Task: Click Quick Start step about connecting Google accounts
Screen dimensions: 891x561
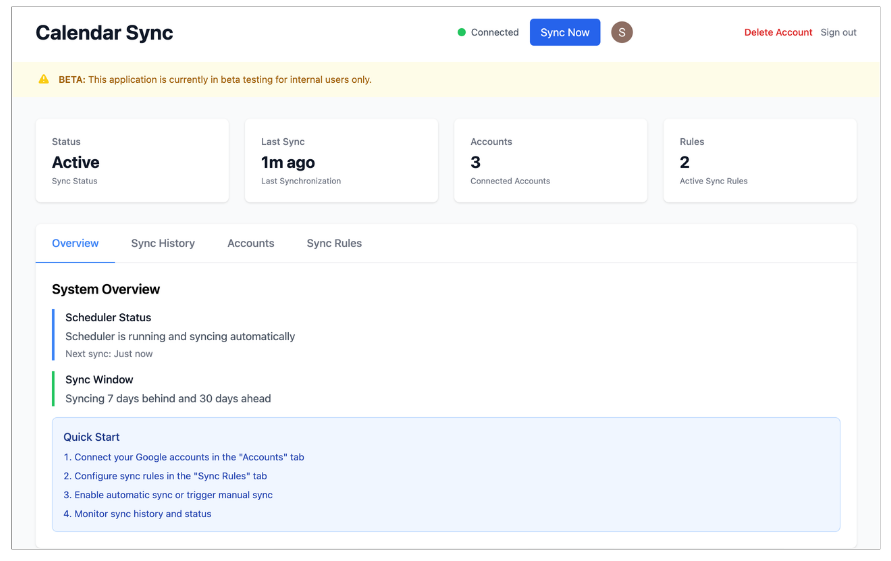Action: (x=184, y=457)
